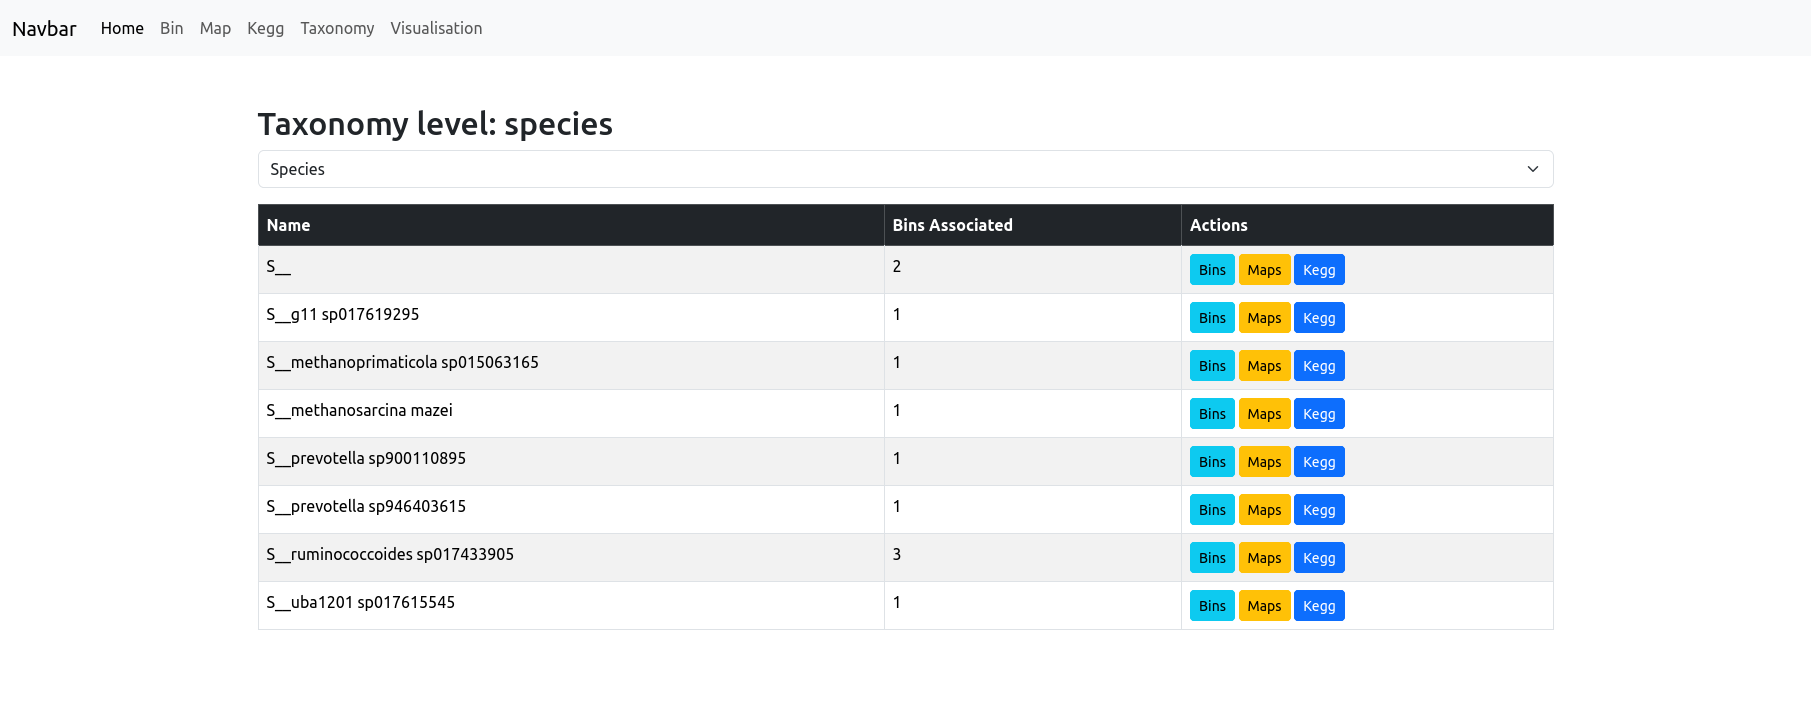Open the Kegg page from navbar
1811x710 pixels.
tap(265, 28)
